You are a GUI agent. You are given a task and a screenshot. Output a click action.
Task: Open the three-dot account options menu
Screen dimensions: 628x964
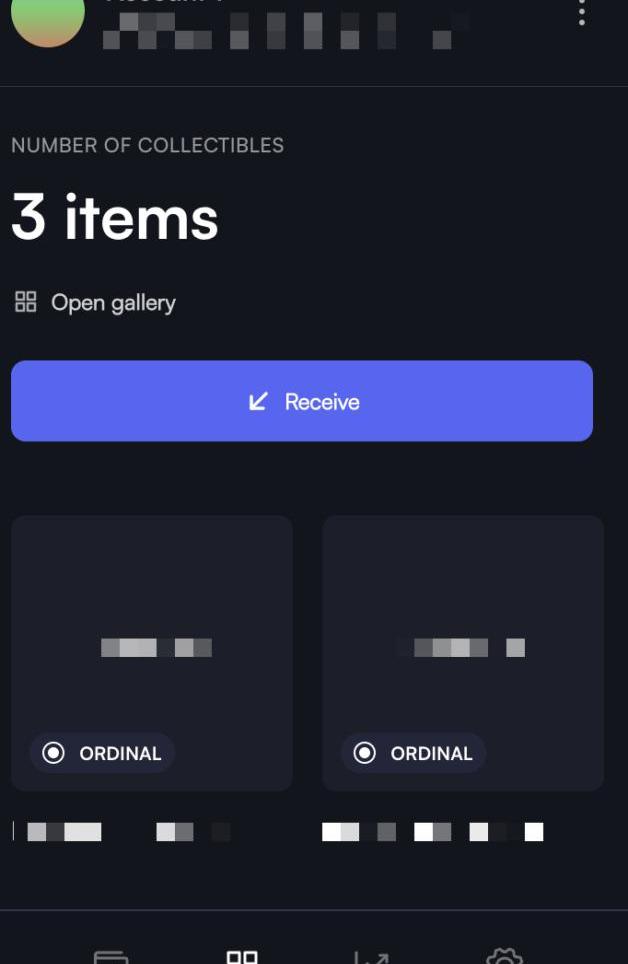click(x=581, y=11)
